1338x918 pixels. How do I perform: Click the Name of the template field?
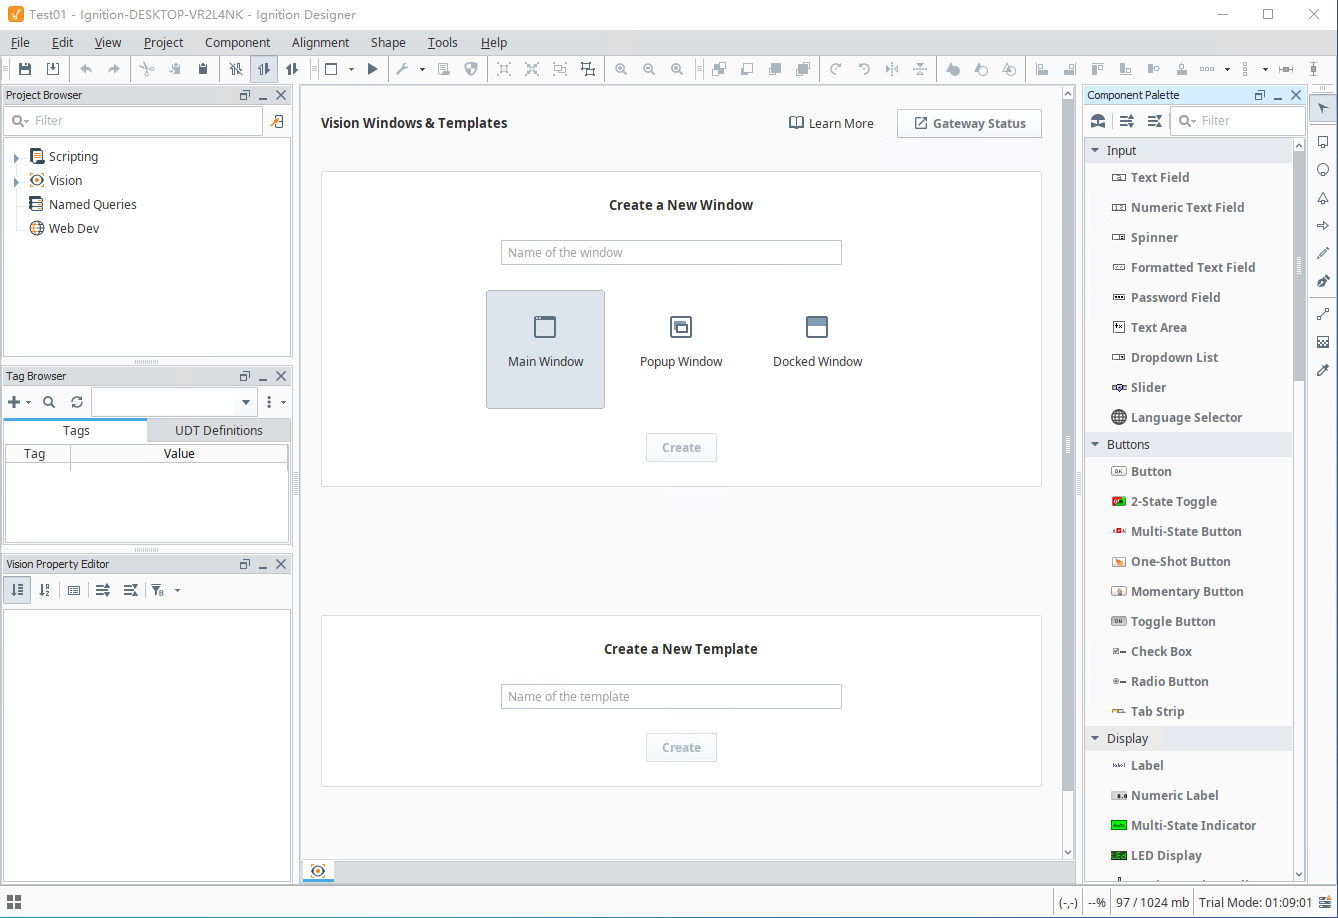tap(671, 696)
